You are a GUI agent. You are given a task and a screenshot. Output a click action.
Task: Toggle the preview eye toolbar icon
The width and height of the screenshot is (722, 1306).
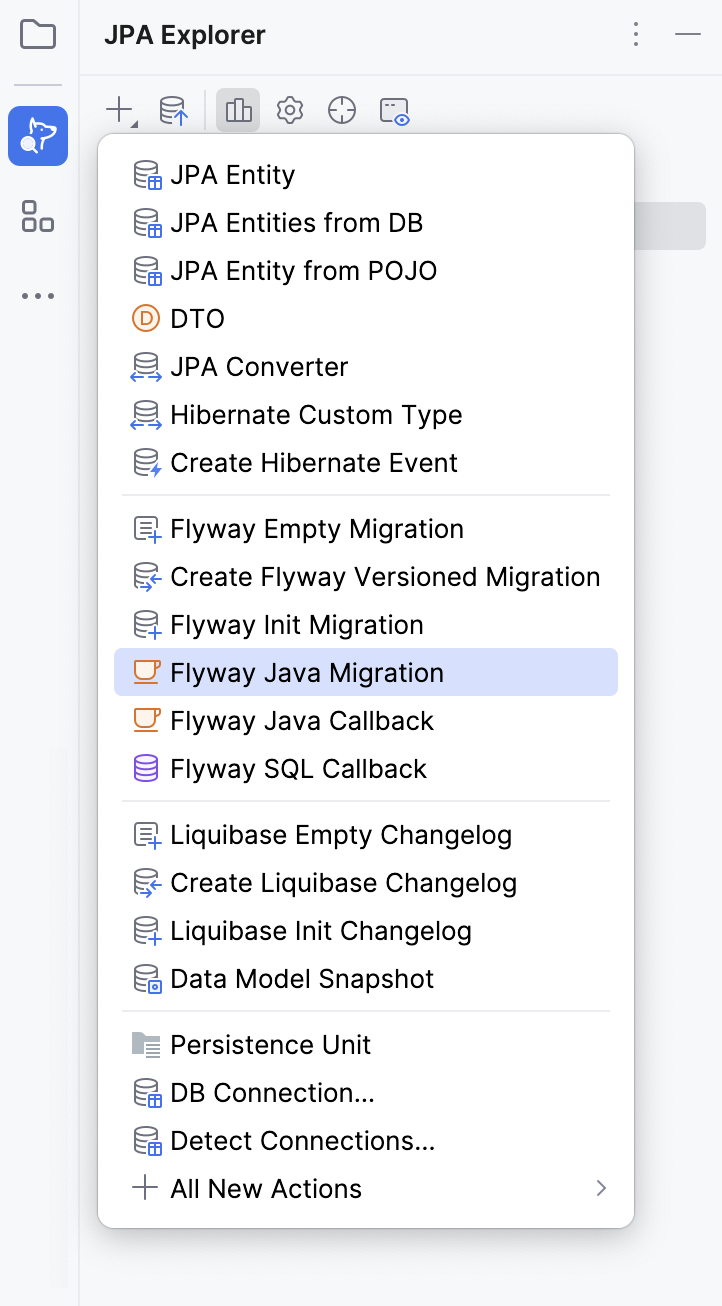(393, 110)
